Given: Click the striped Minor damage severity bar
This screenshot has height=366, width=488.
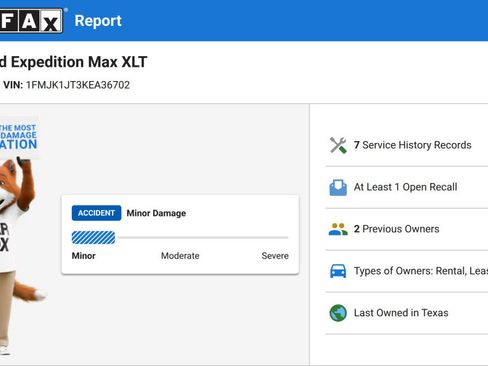Looking at the screenshot, I should click(x=93, y=238).
